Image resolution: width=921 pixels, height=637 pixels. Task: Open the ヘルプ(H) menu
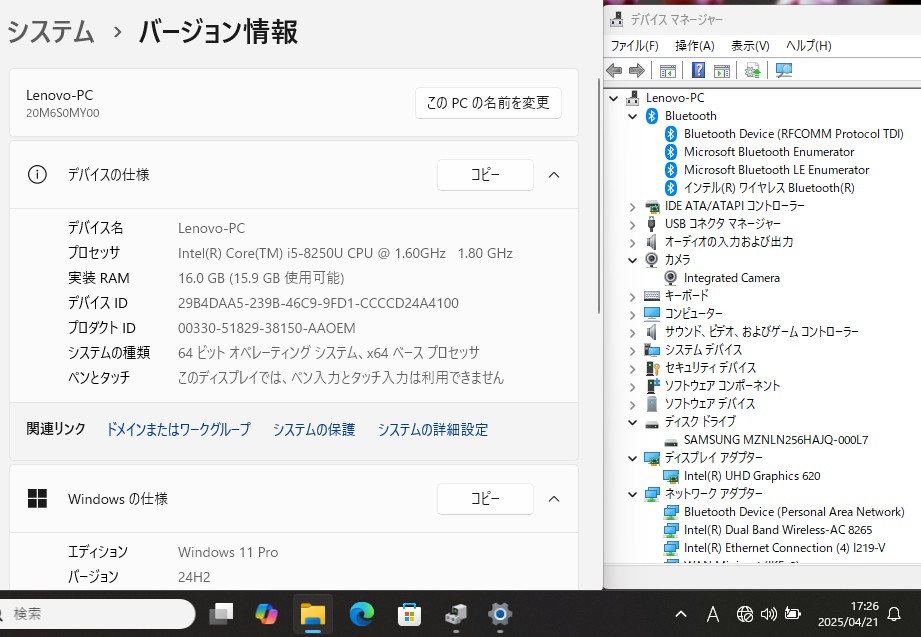point(809,46)
